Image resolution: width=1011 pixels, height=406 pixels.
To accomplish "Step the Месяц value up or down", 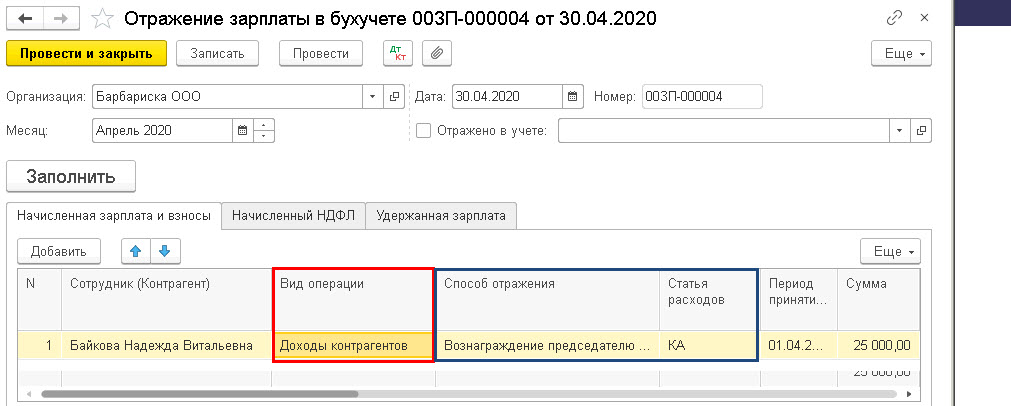I will pos(264,130).
